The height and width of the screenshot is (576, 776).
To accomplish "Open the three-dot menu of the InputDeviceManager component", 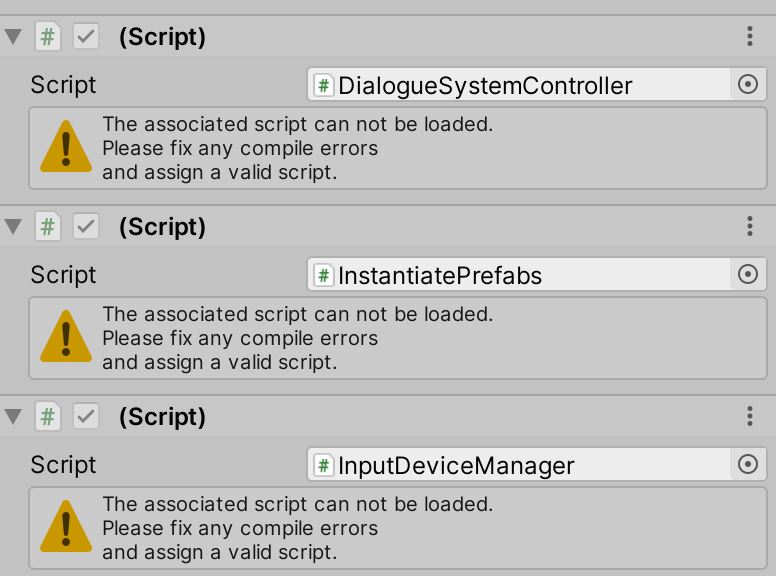I will 750,416.
